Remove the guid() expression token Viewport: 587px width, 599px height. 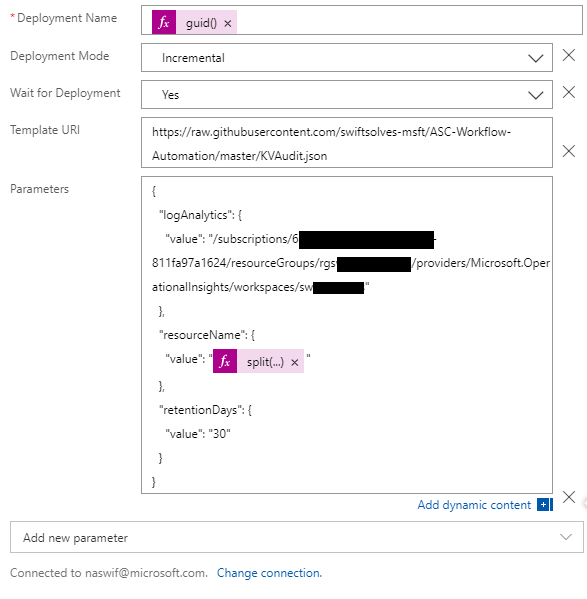228,24
